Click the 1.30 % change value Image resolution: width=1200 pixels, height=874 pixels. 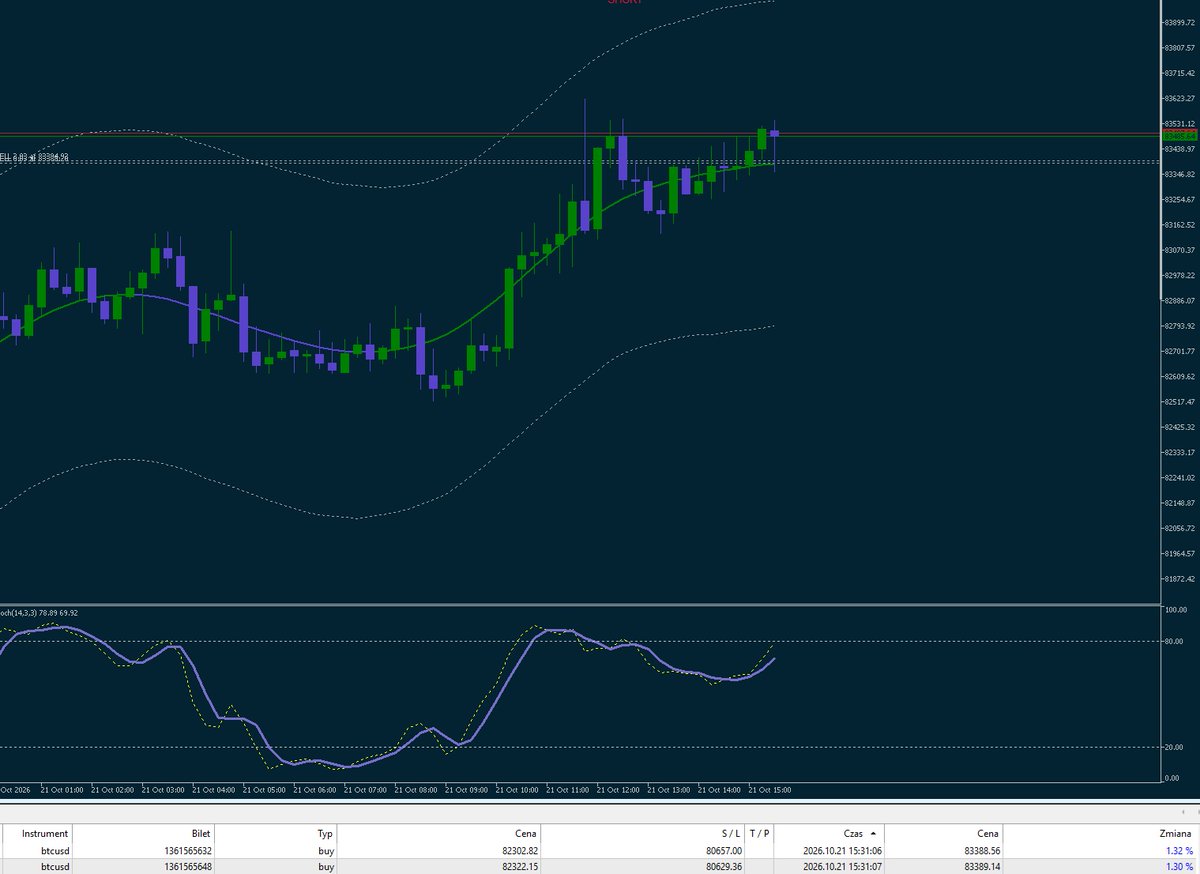[x=1178, y=866]
